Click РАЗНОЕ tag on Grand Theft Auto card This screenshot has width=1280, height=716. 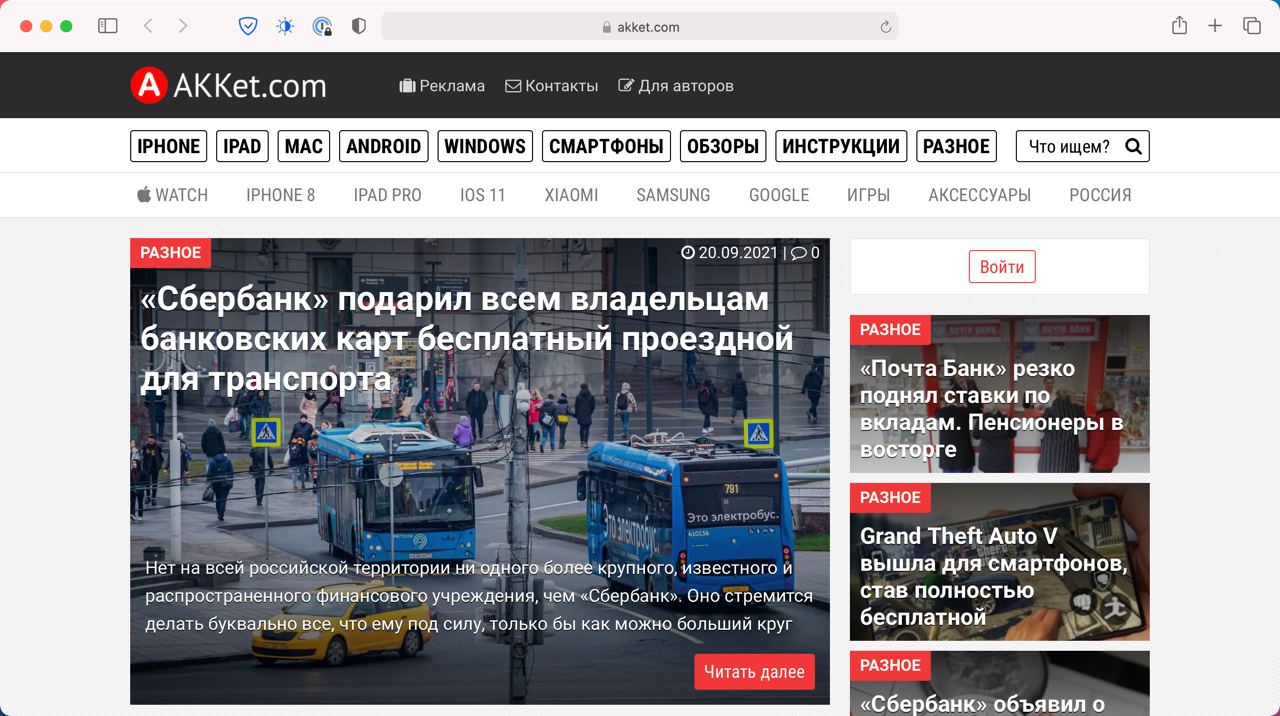(890, 498)
